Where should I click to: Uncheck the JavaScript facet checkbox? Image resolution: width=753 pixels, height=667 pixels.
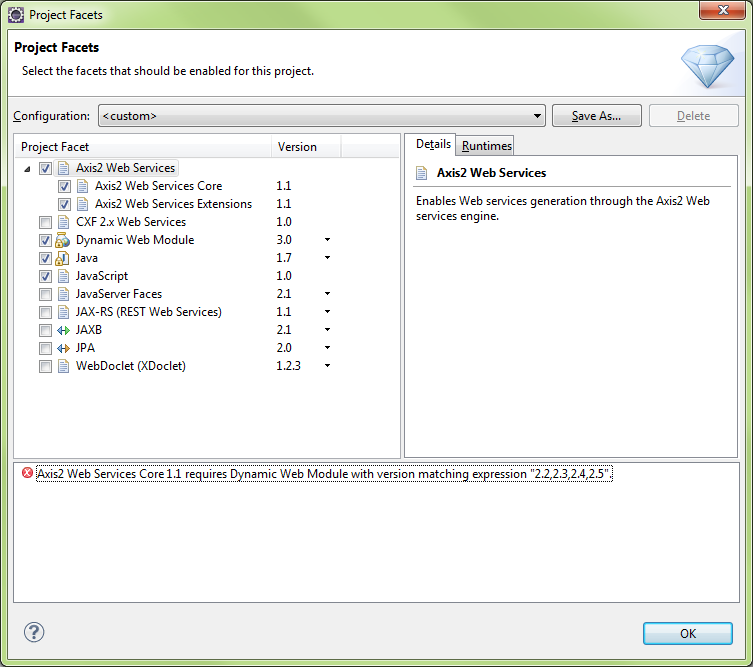coord(45,277)
